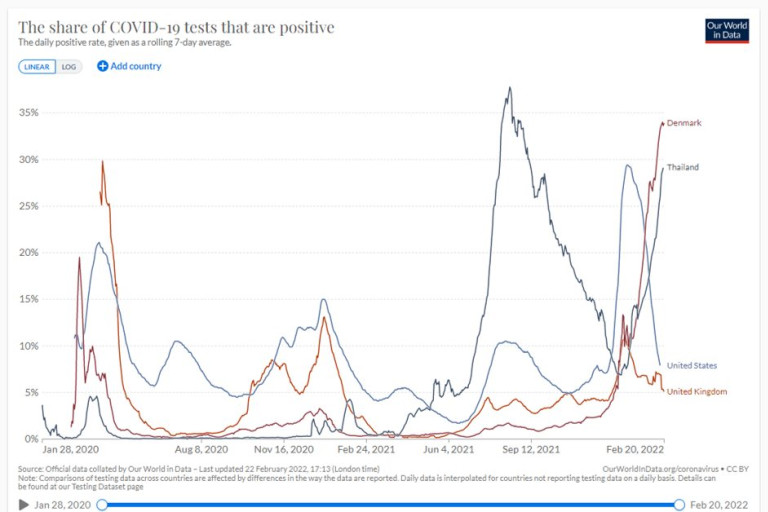Switch chart scale to LINEAR
The image size is (768, 512).
click(37, 66)
